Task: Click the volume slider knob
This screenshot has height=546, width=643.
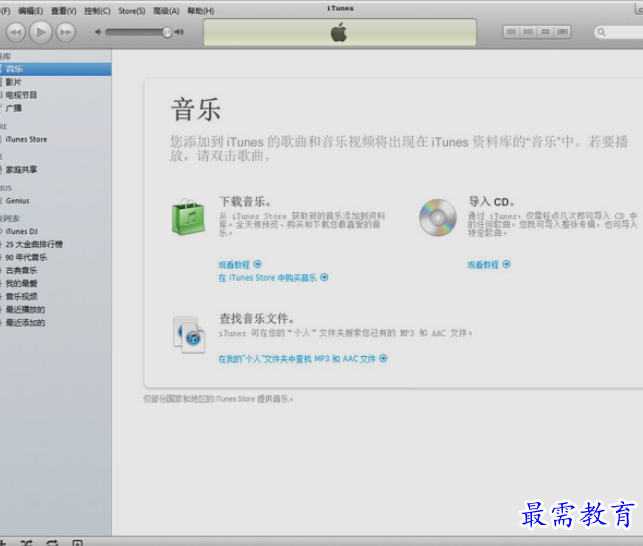Action: pyautogui.click(x=167, y=32)
